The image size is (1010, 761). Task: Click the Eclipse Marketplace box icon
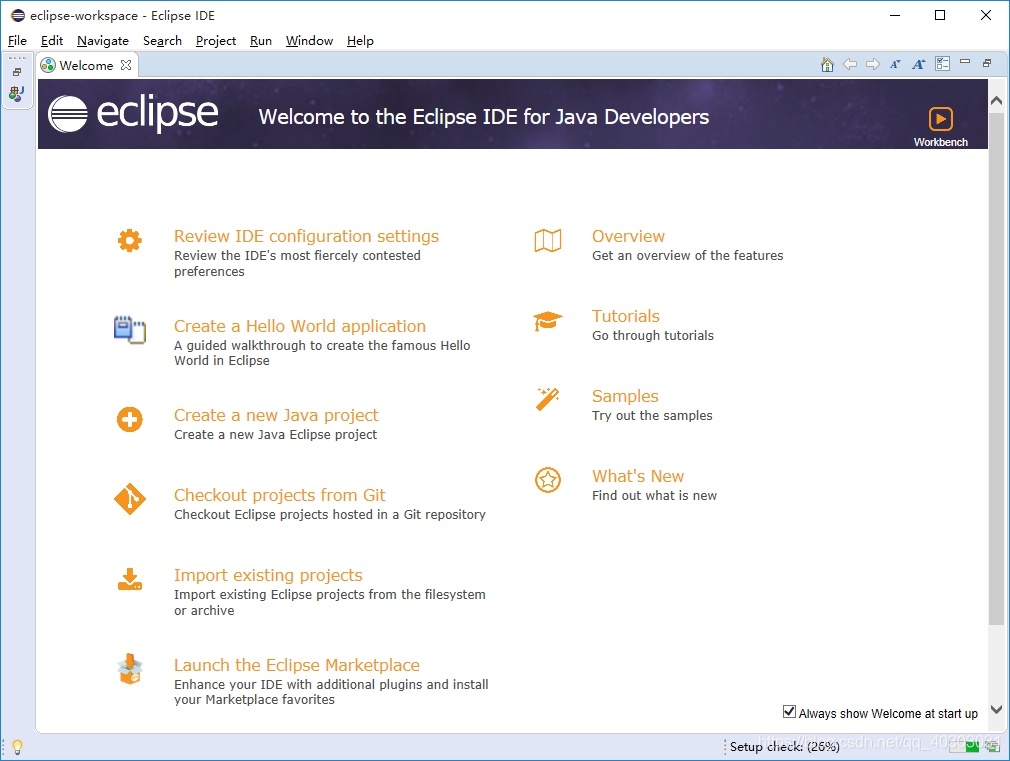coord(130,669)
